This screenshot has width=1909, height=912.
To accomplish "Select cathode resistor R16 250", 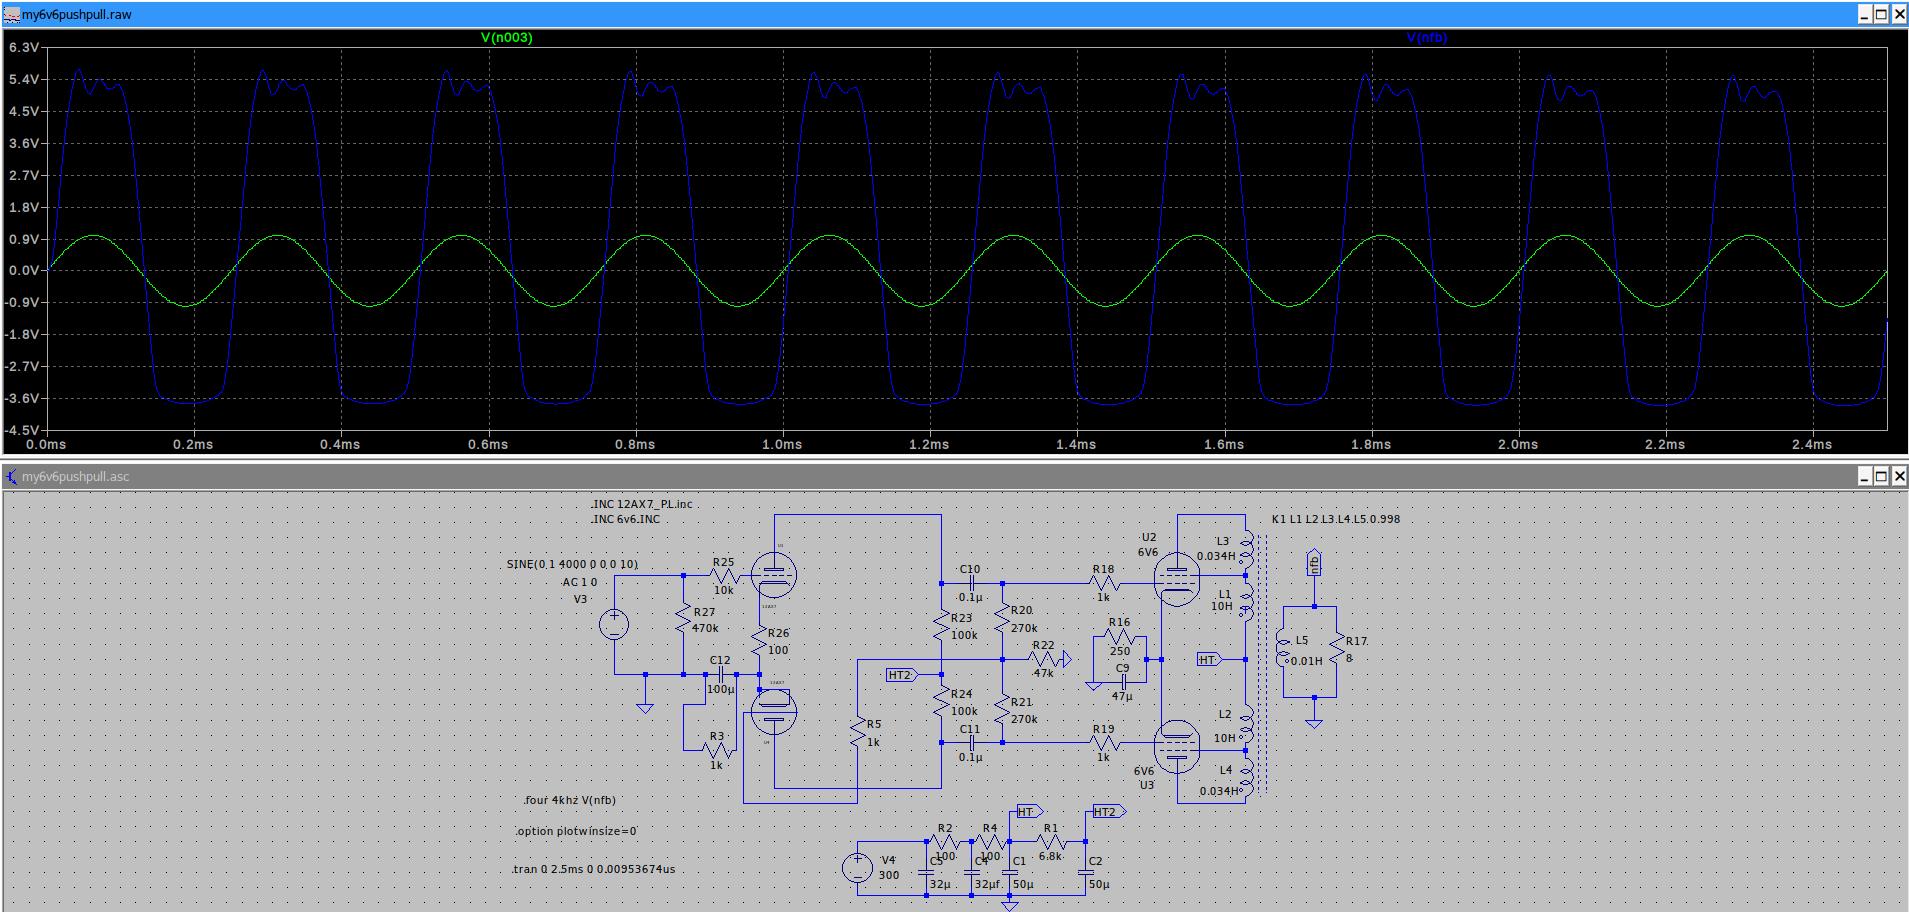I will tap(1119, 637).
